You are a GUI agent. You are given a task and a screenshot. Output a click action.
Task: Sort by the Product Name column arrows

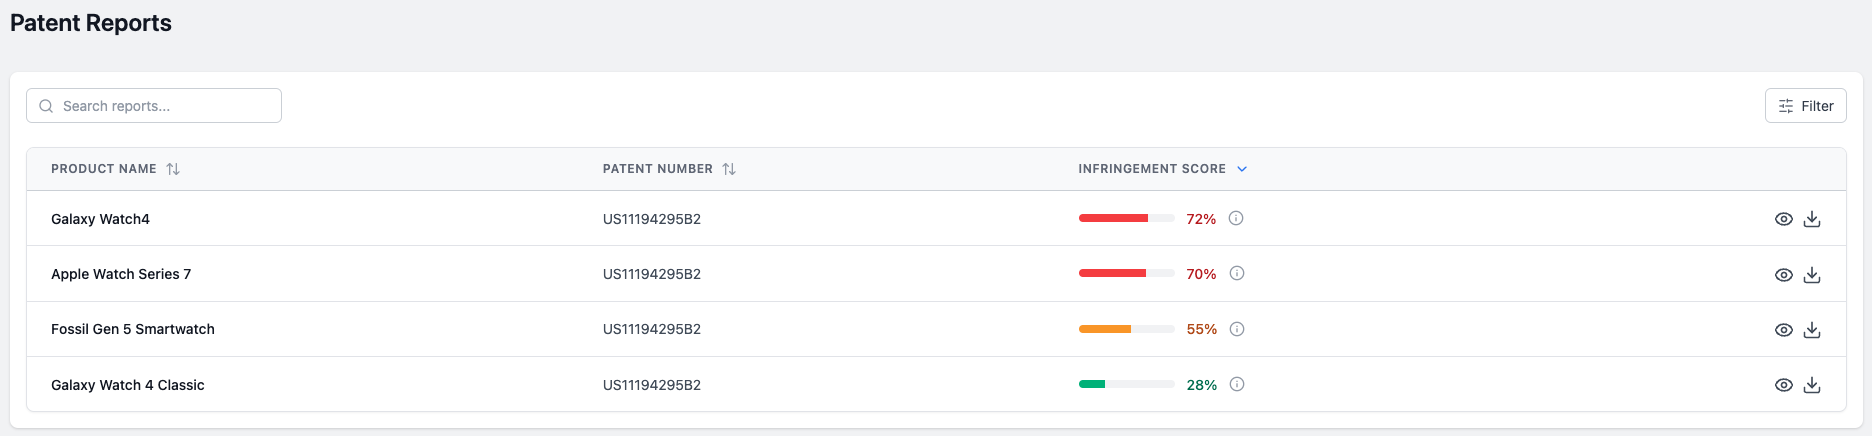[173, 169]
